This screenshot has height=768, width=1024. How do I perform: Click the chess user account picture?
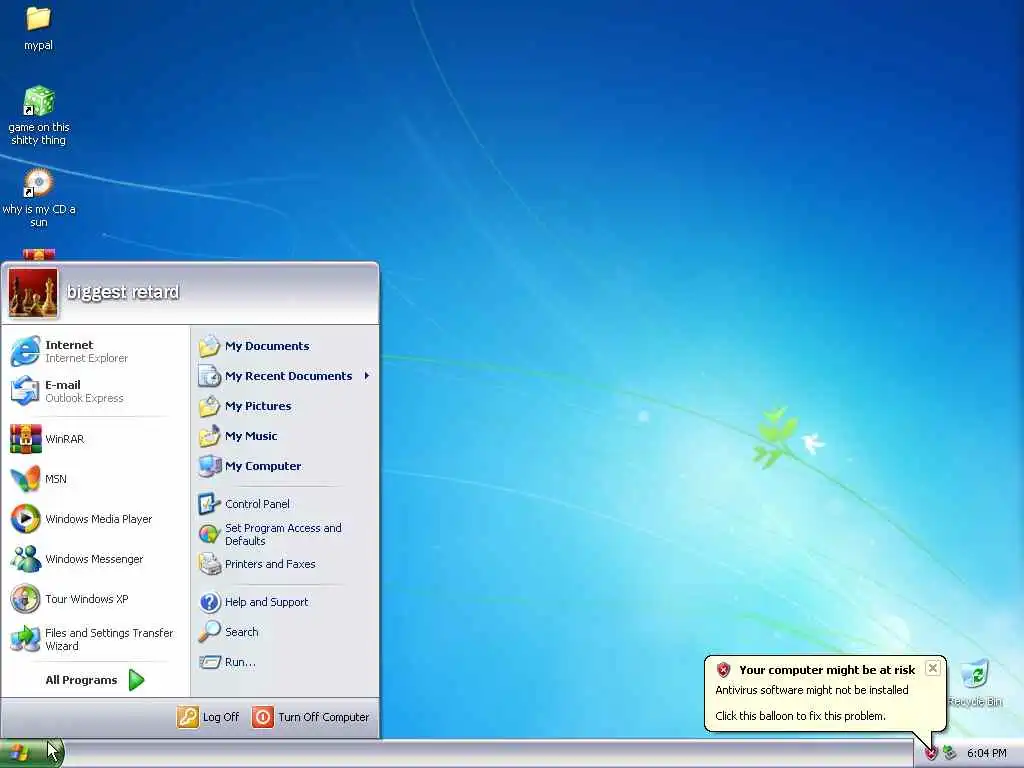(x=33, y=293)
